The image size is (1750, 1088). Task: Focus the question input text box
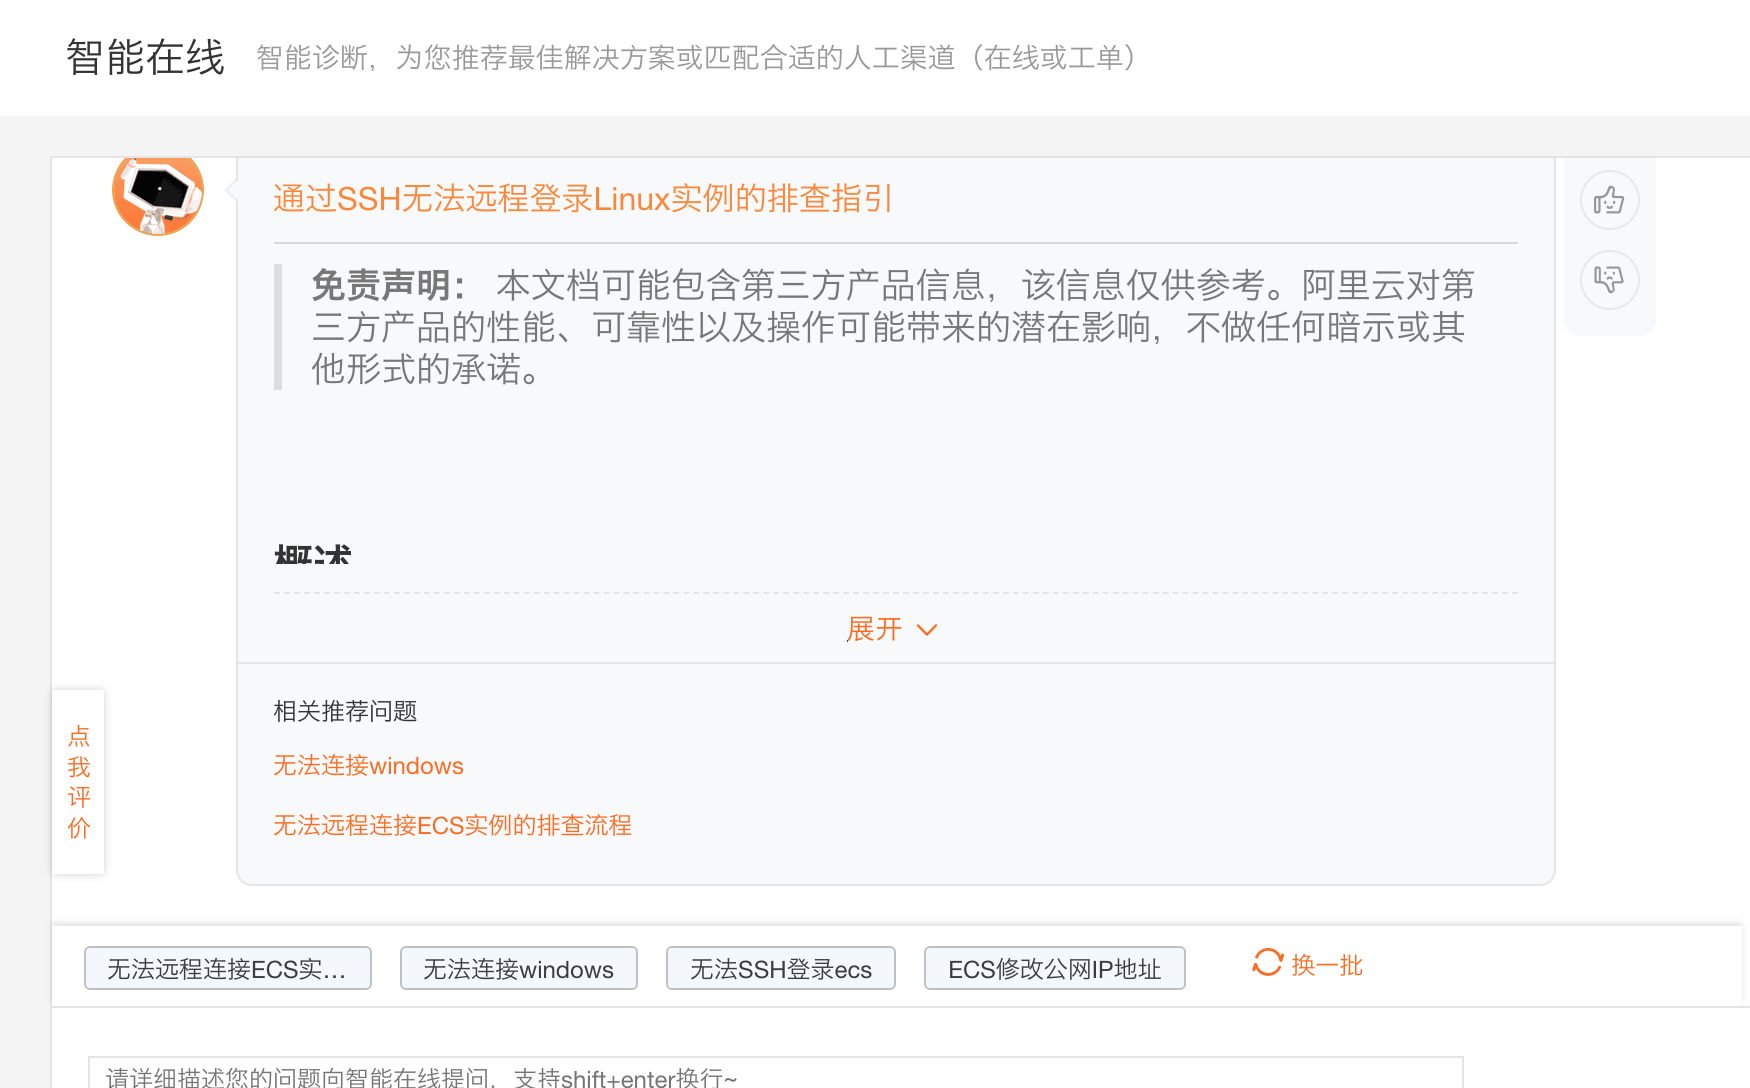coord(776,1073)
